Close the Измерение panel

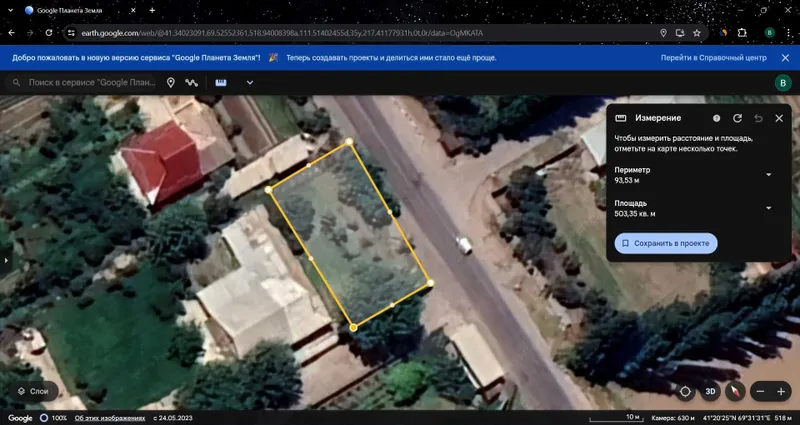779,118
